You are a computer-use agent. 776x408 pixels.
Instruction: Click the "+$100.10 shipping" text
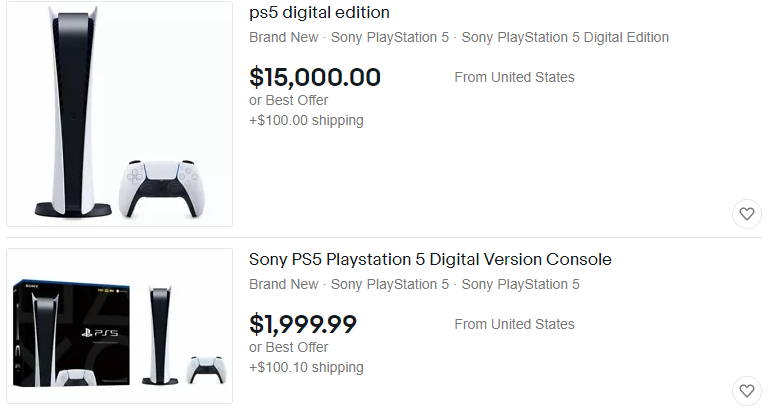point(306,368)
